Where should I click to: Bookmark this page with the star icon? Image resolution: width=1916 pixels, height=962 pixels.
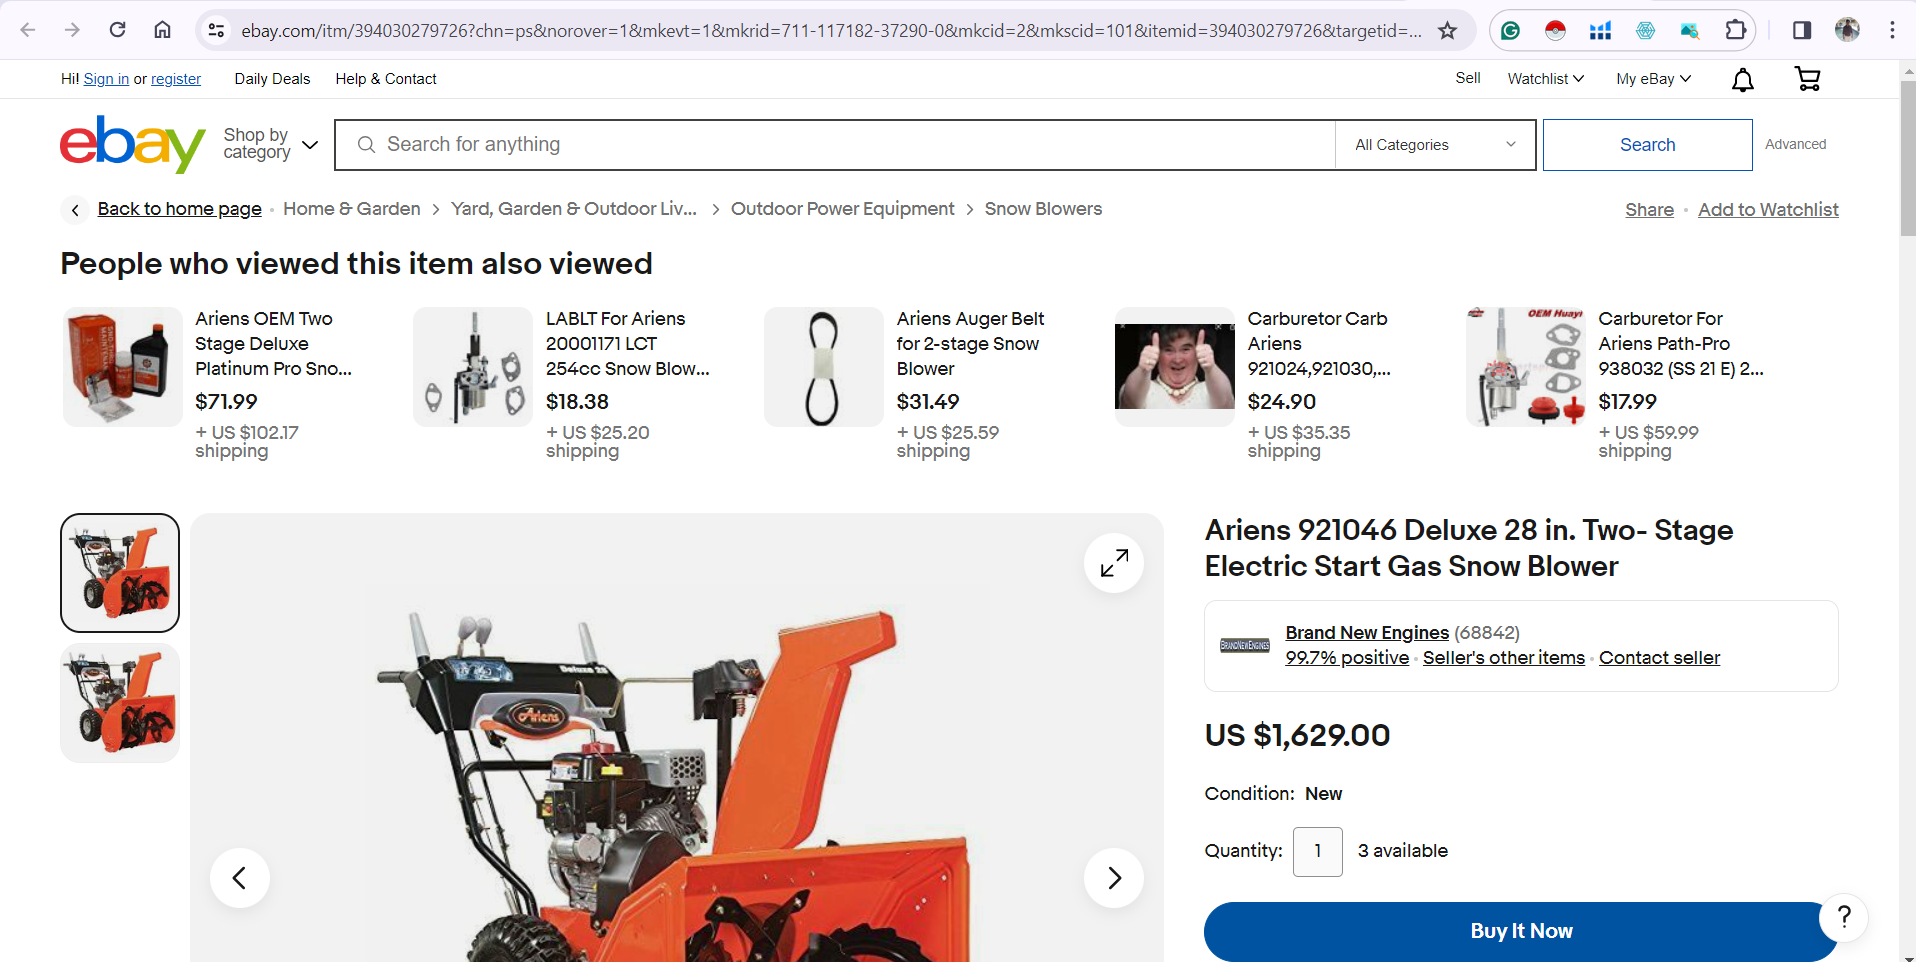pos(1447,31)
